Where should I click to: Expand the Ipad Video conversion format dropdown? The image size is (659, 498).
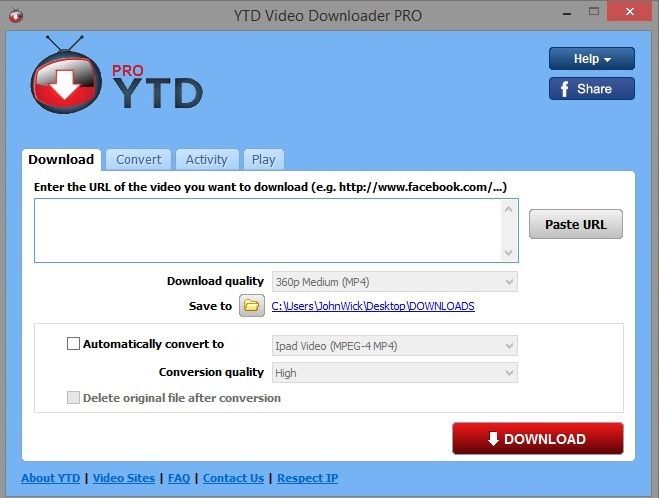pyautogui.click(x=395, y=346)
